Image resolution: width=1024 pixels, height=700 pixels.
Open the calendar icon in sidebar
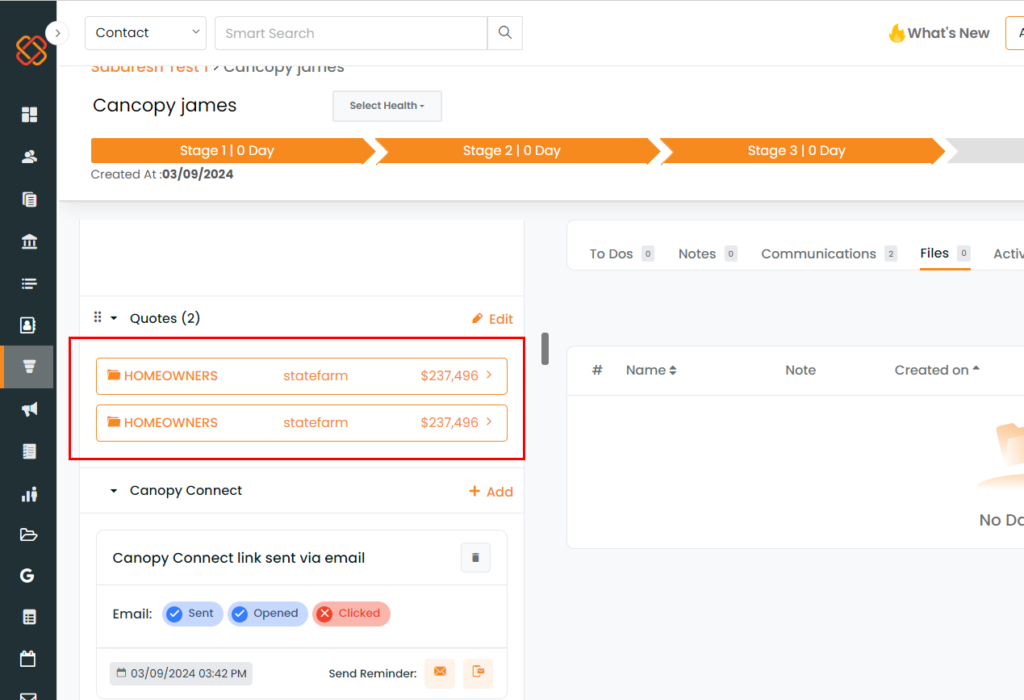(x=28, y=658)
